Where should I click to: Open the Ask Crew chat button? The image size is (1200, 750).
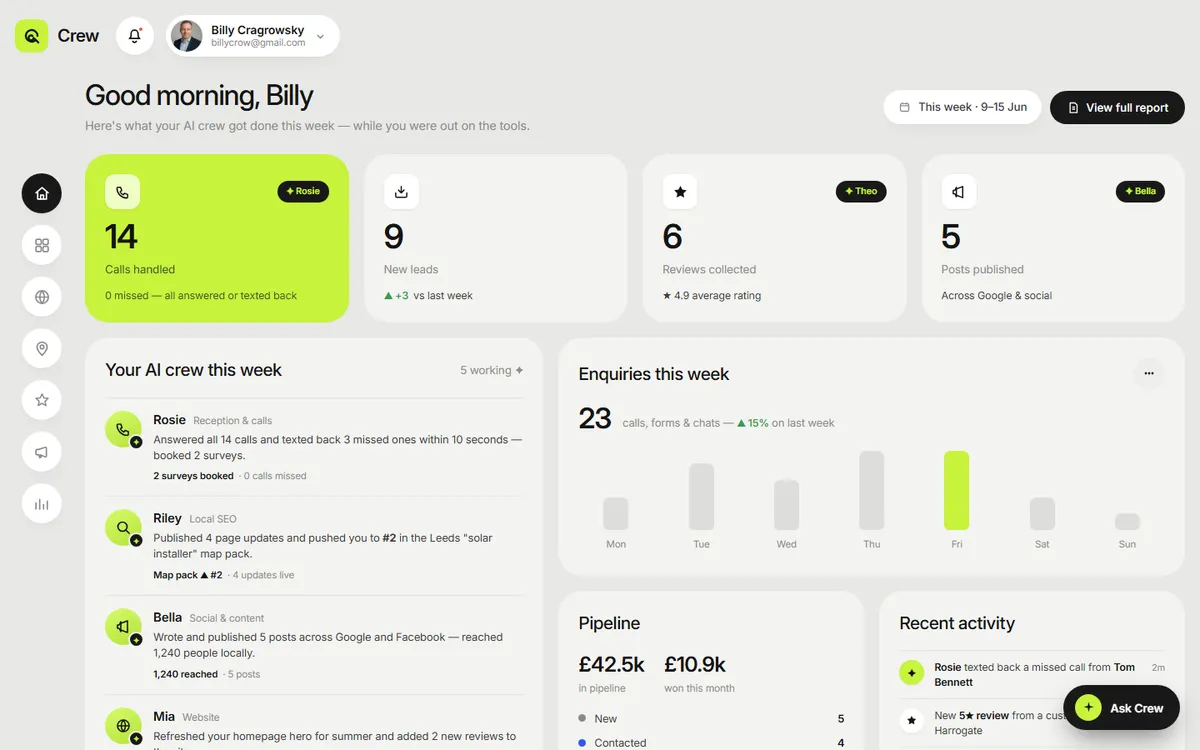click(x=1121, y=708)
